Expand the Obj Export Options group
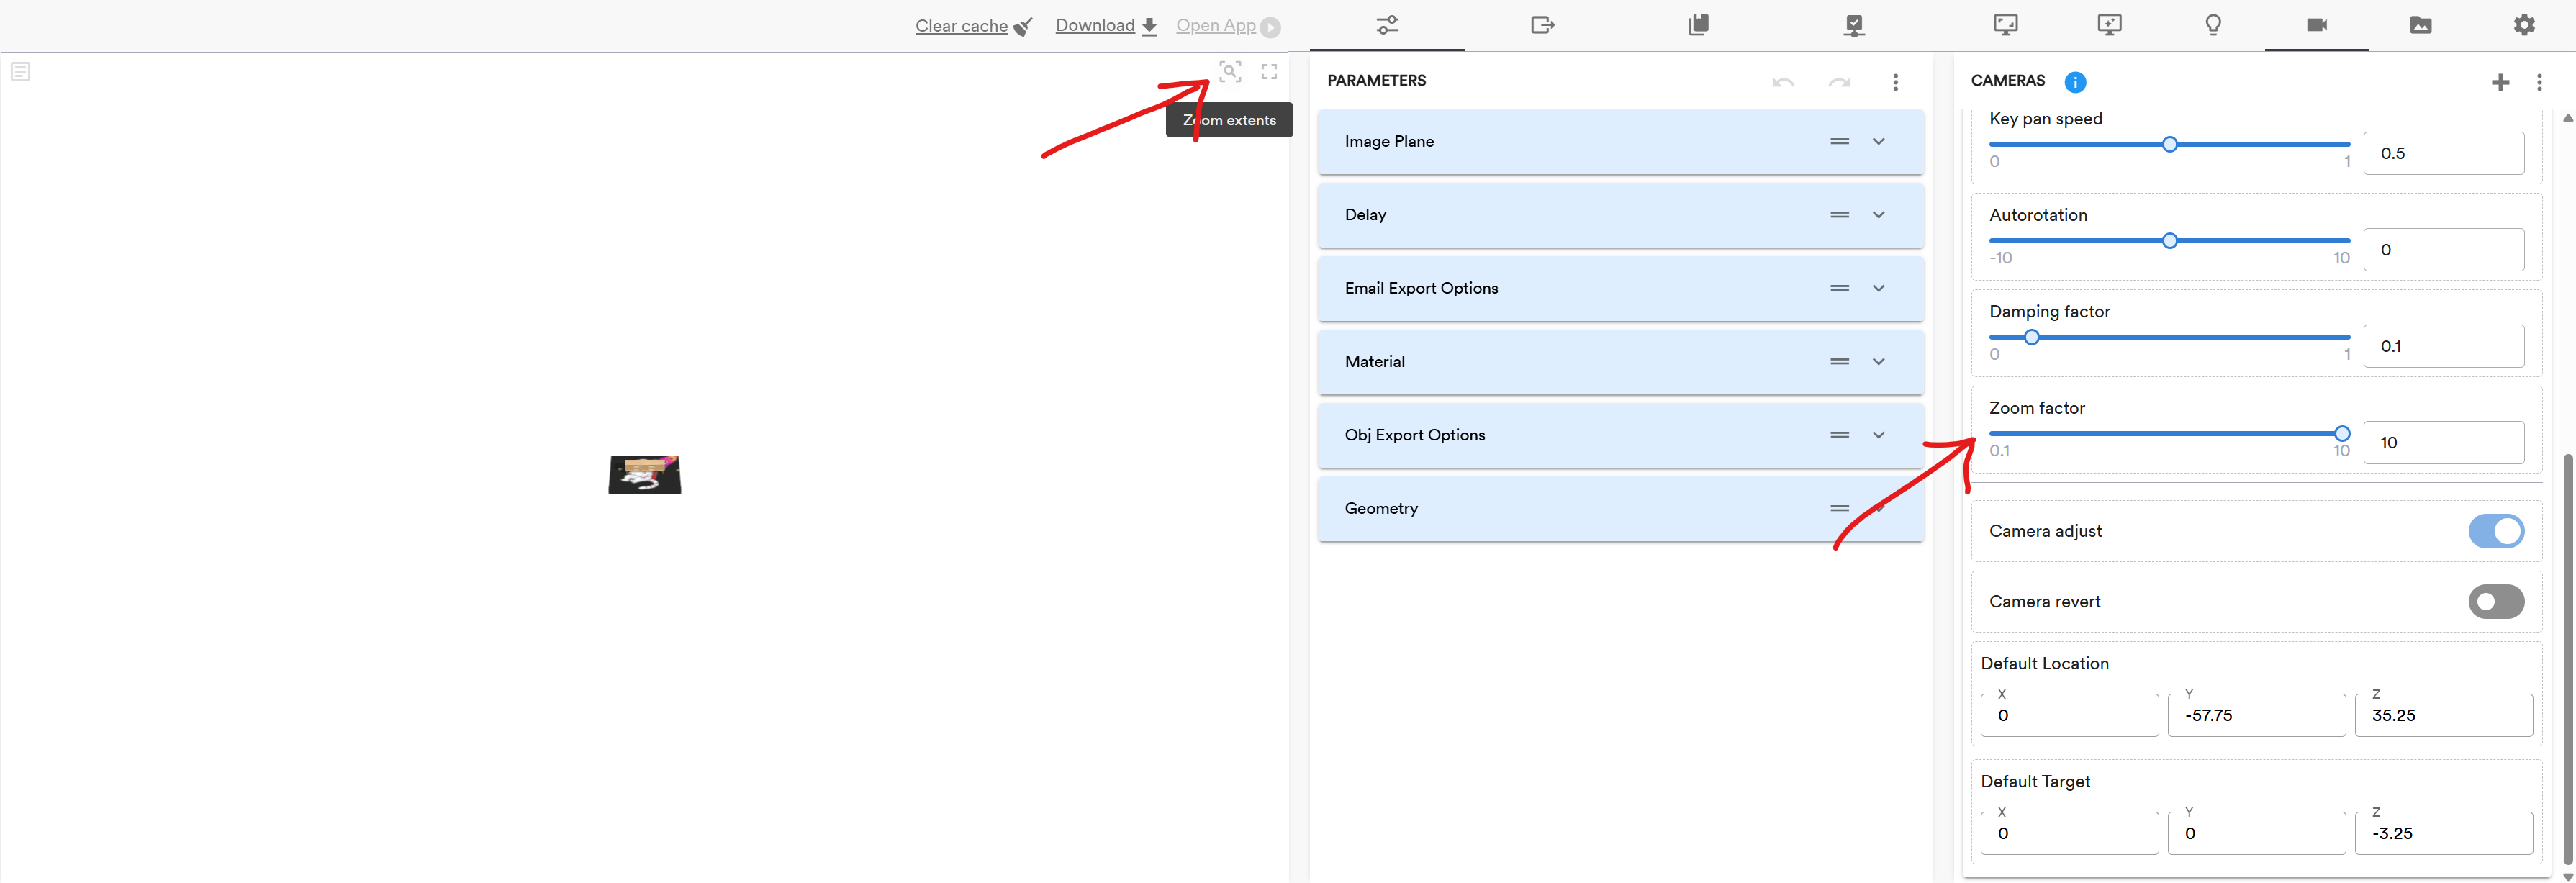The image size is (2576, 883). point(1878,435)
